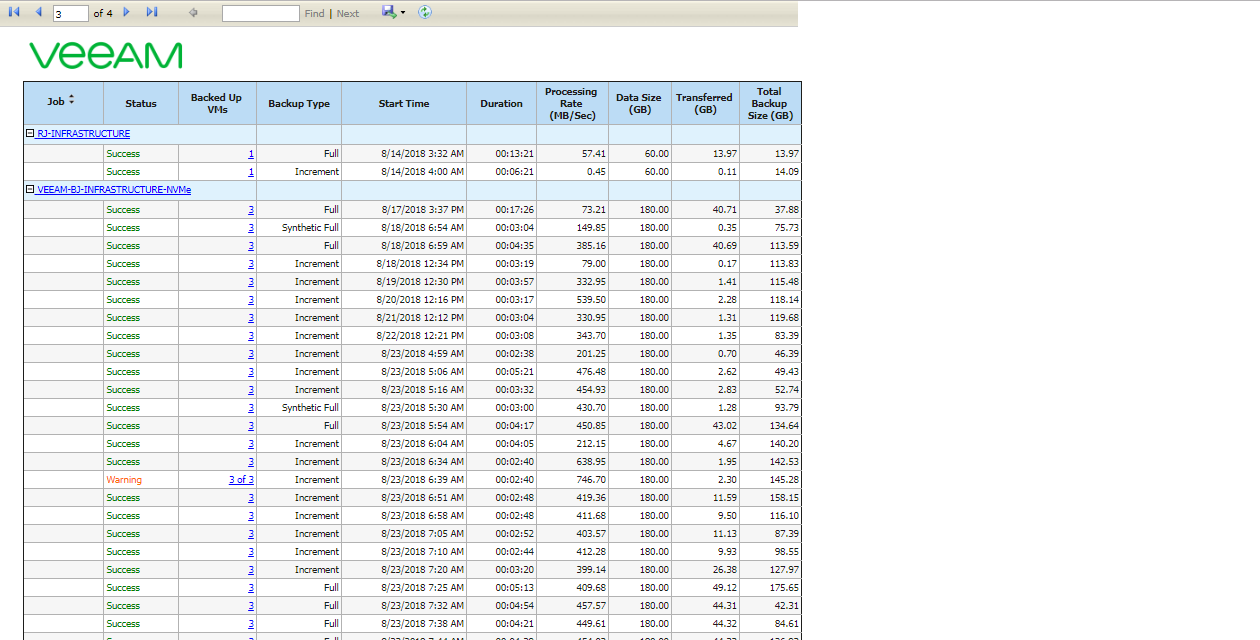Click the Data Size (GB) header
1260x640 pixels.
(x=639, y=103)
